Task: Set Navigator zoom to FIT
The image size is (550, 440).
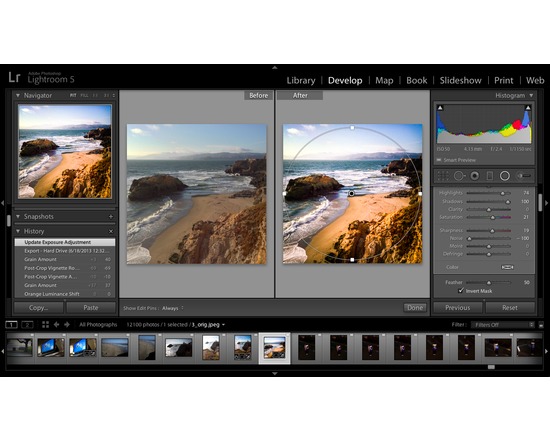Action: tap(73, 95)
